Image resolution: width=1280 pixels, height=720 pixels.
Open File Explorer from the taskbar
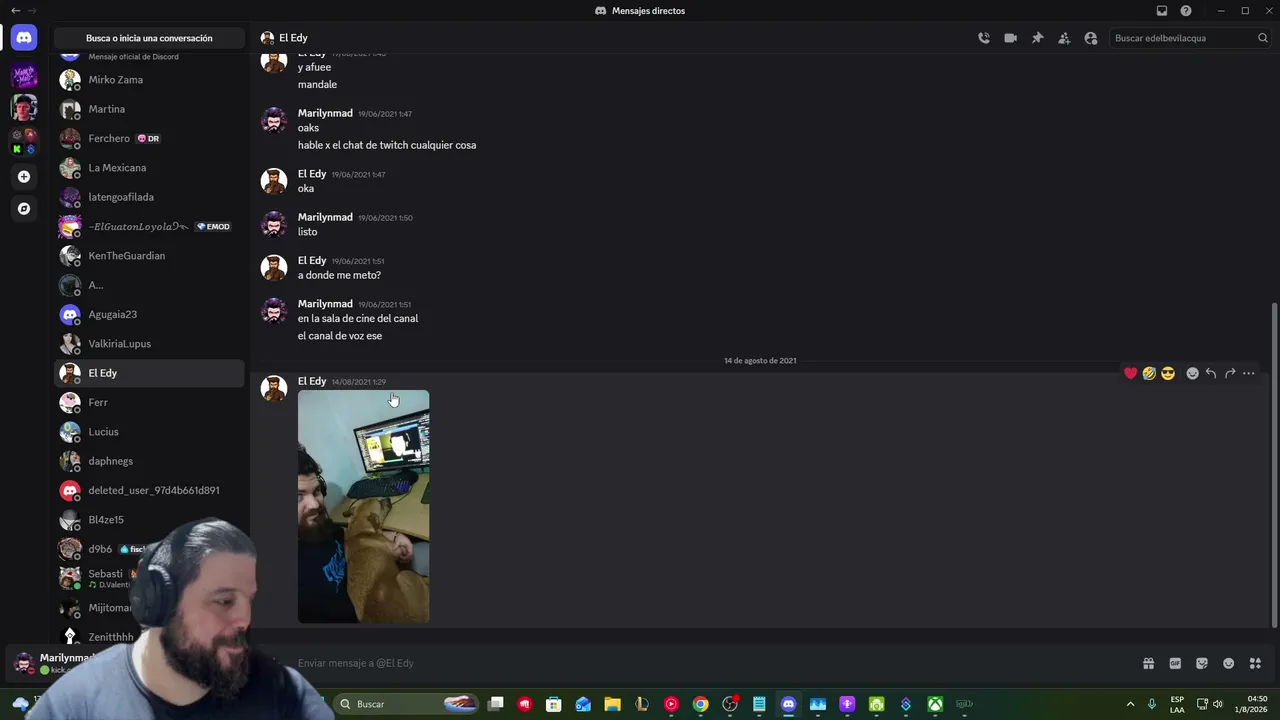tap(613, 704)
